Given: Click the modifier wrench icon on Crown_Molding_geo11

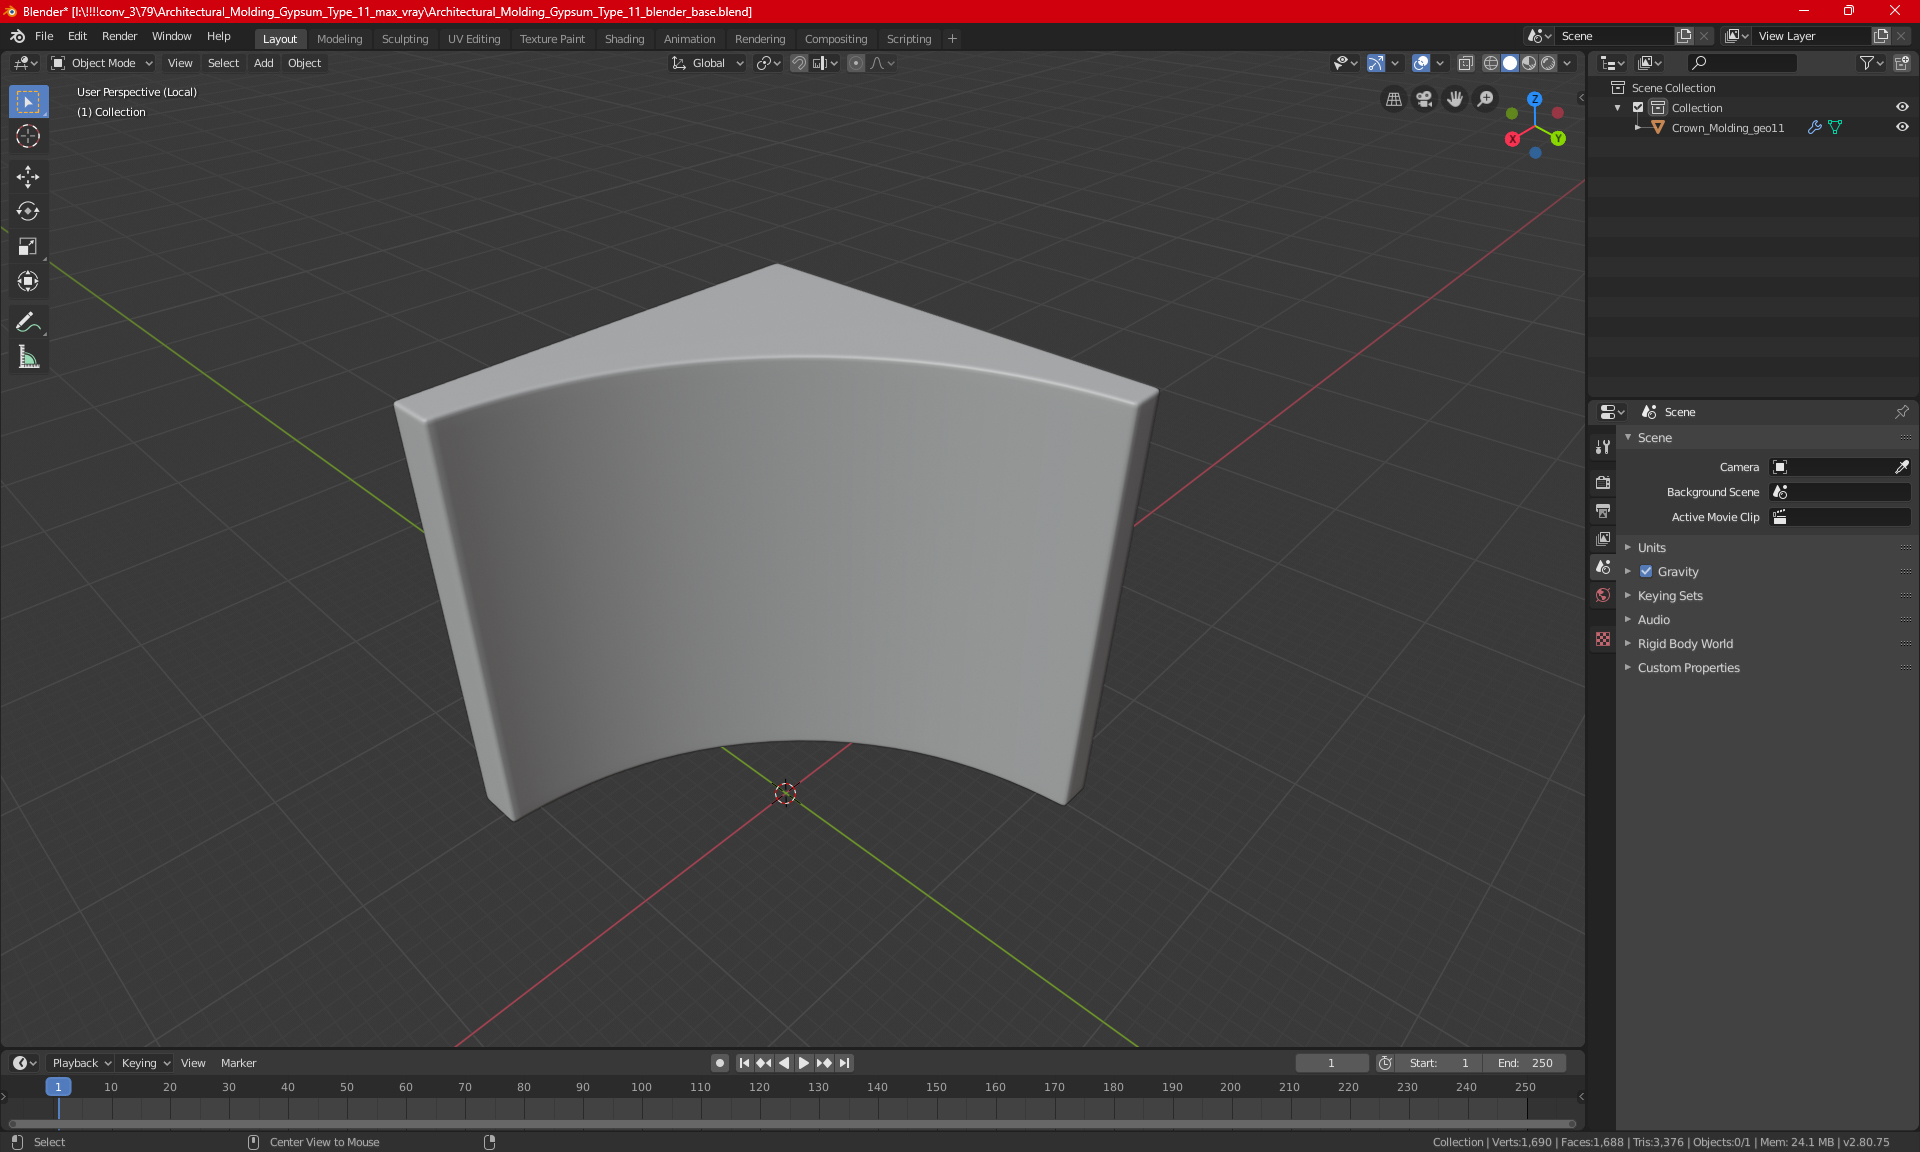Looking at the screenshot, I should [x=1814, y=127].
